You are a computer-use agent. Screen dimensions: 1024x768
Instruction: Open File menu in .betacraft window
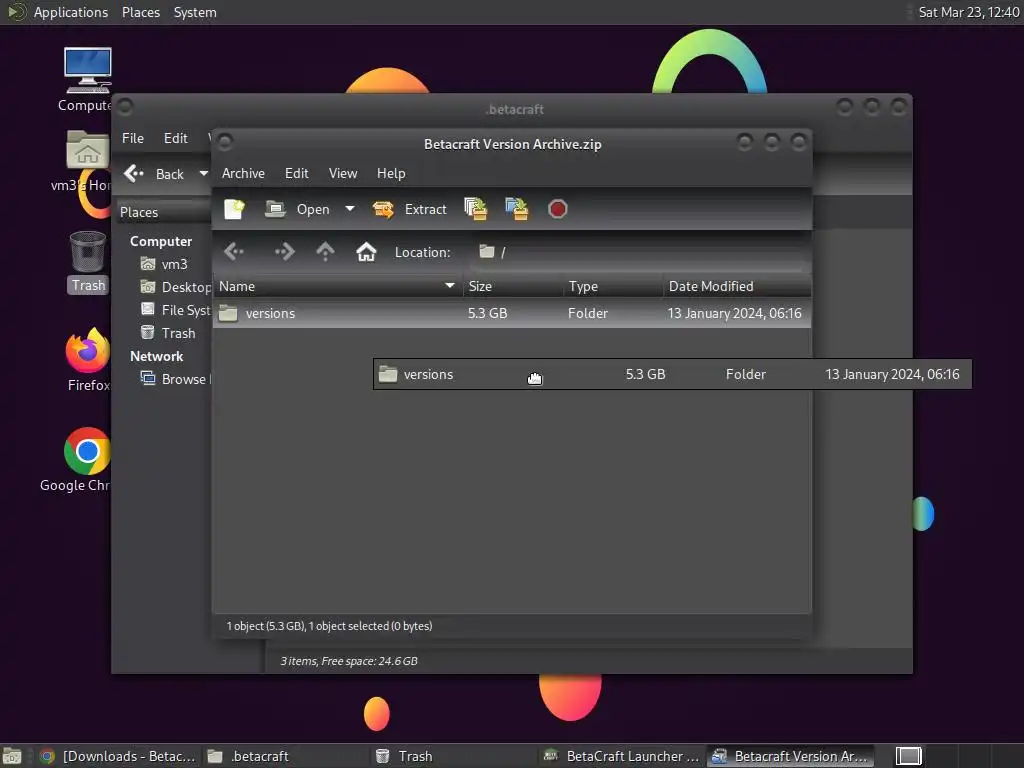point(133,138)
